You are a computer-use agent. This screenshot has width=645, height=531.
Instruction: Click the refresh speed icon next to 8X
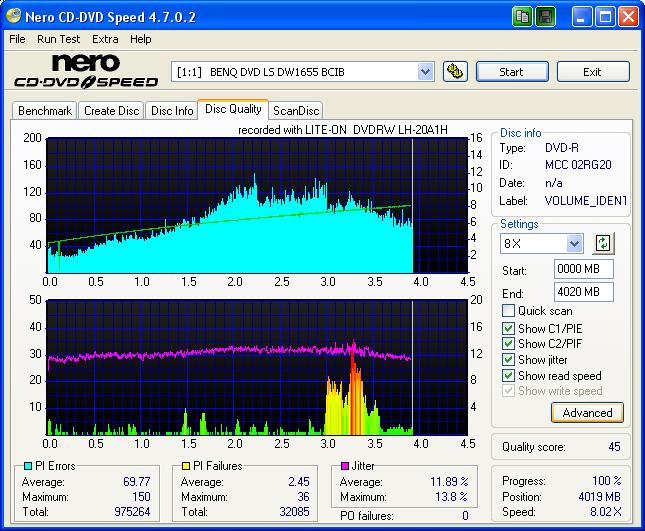click(603, 243)
